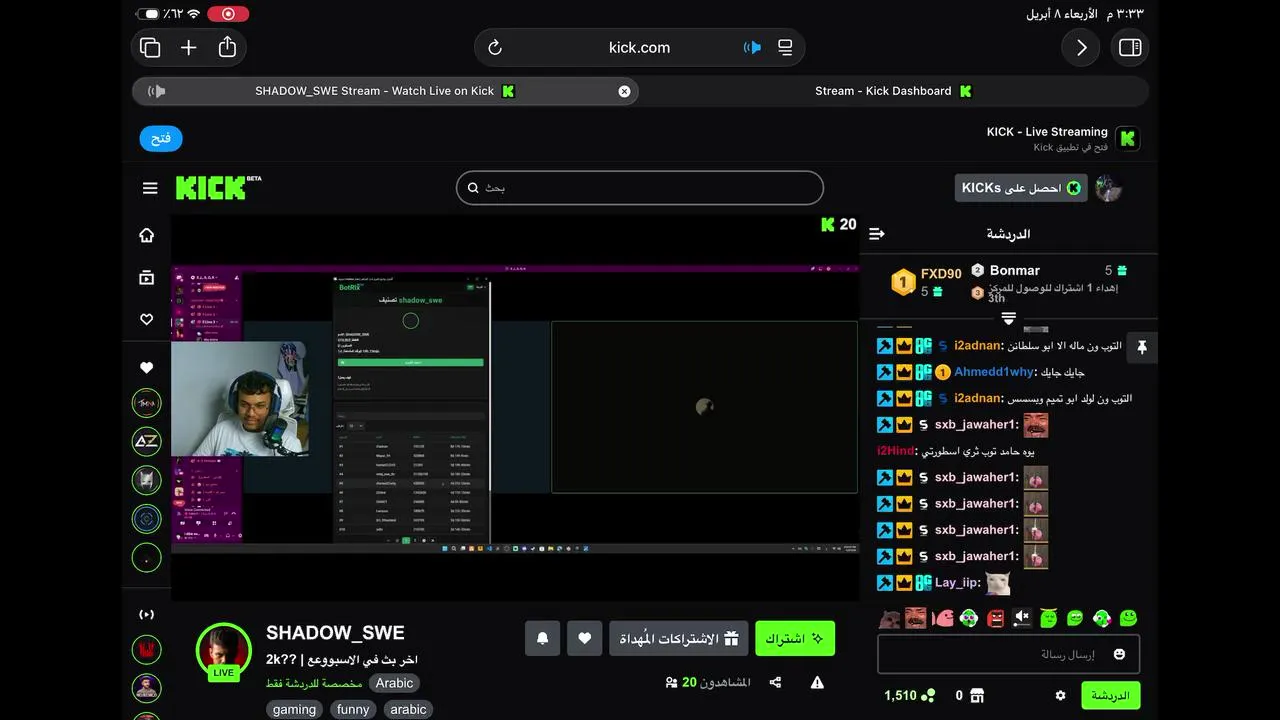Select the Arabic language tag
This screenshot has width=1280, height=720.
coord(394,683)
